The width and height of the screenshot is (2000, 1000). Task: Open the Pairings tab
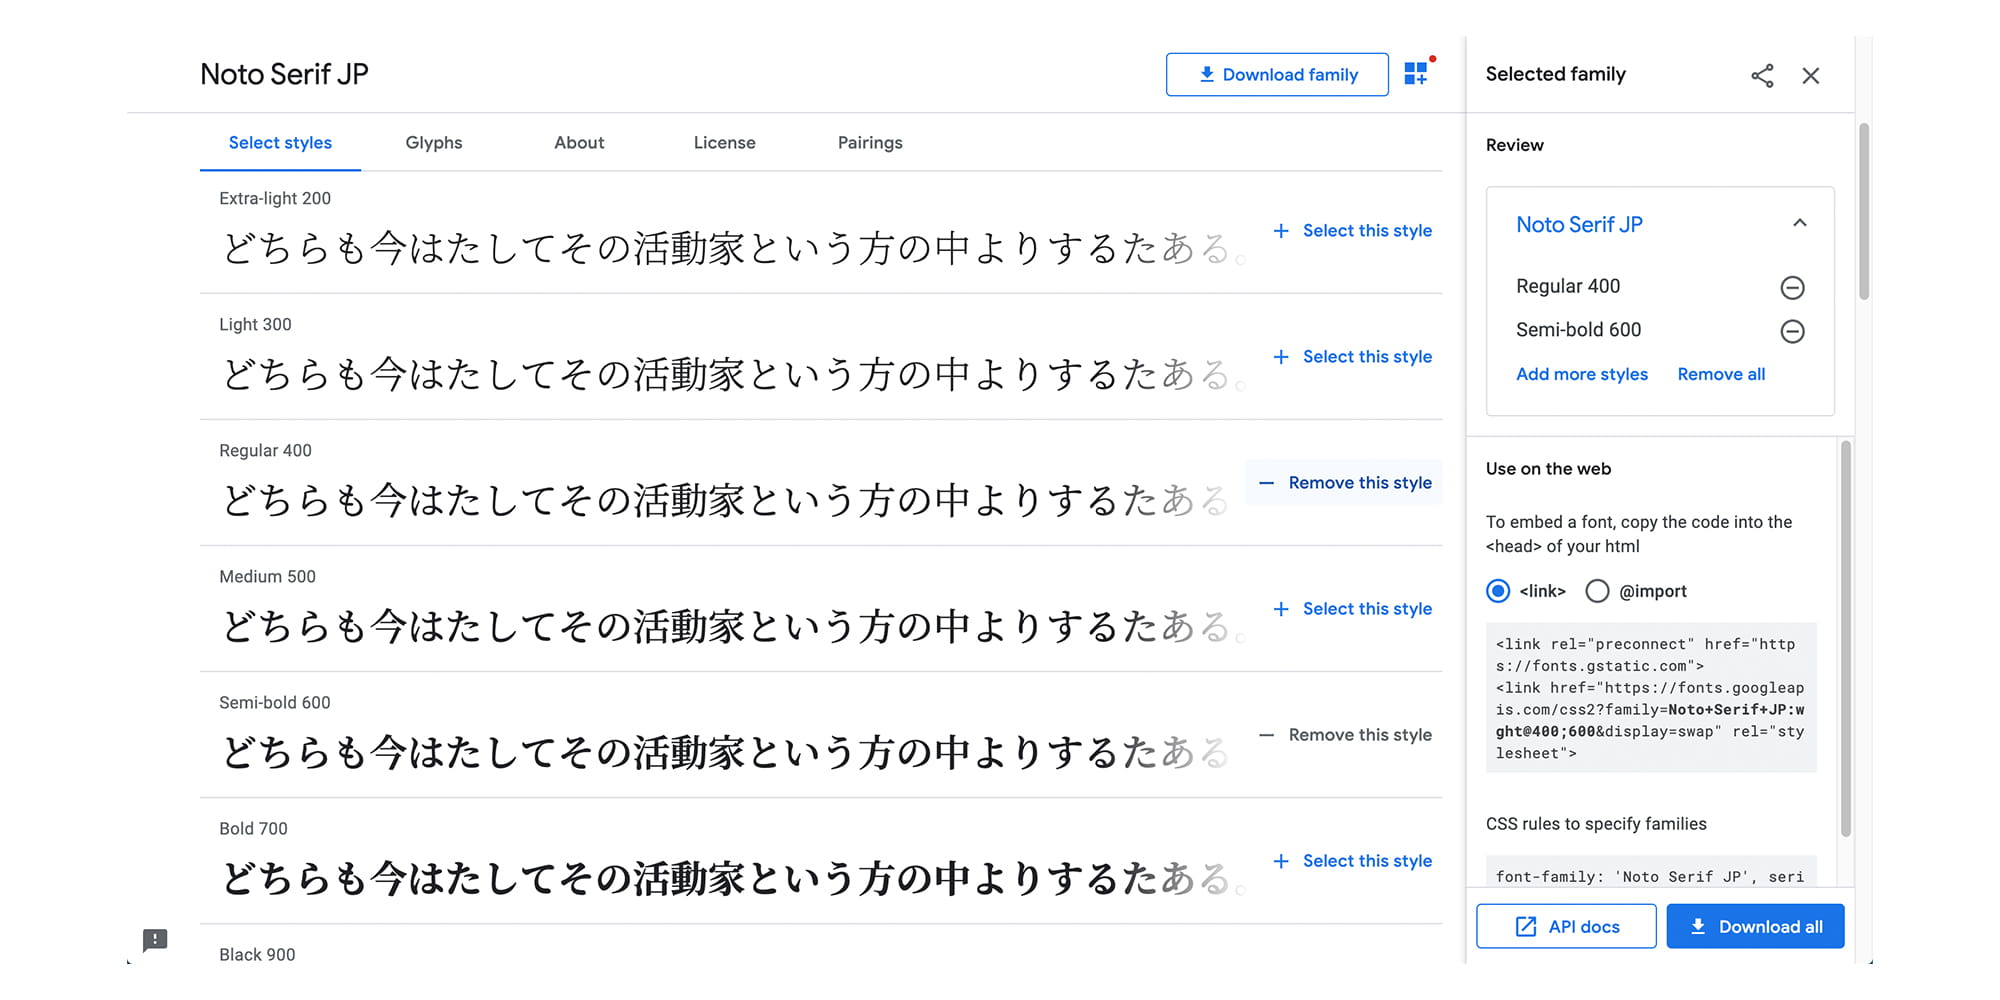click(870, 143)
